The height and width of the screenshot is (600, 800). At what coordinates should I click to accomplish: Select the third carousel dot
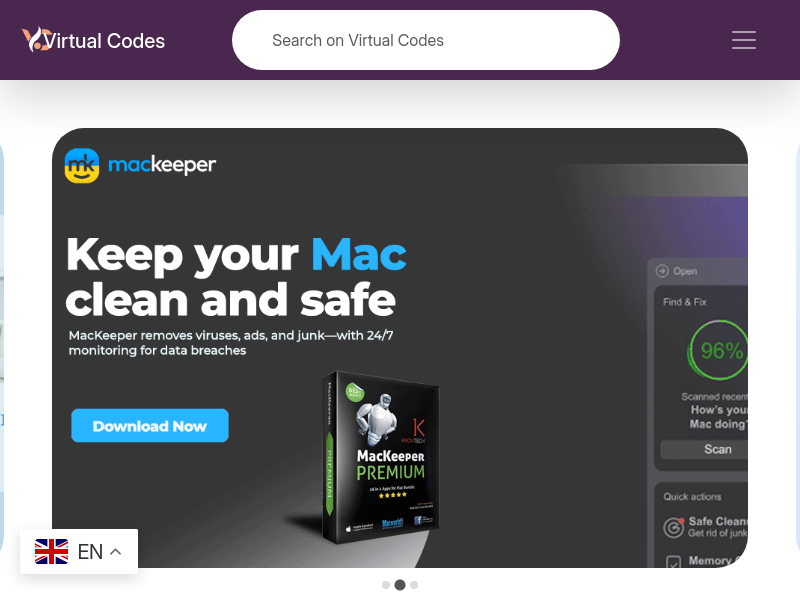(414, 585)
